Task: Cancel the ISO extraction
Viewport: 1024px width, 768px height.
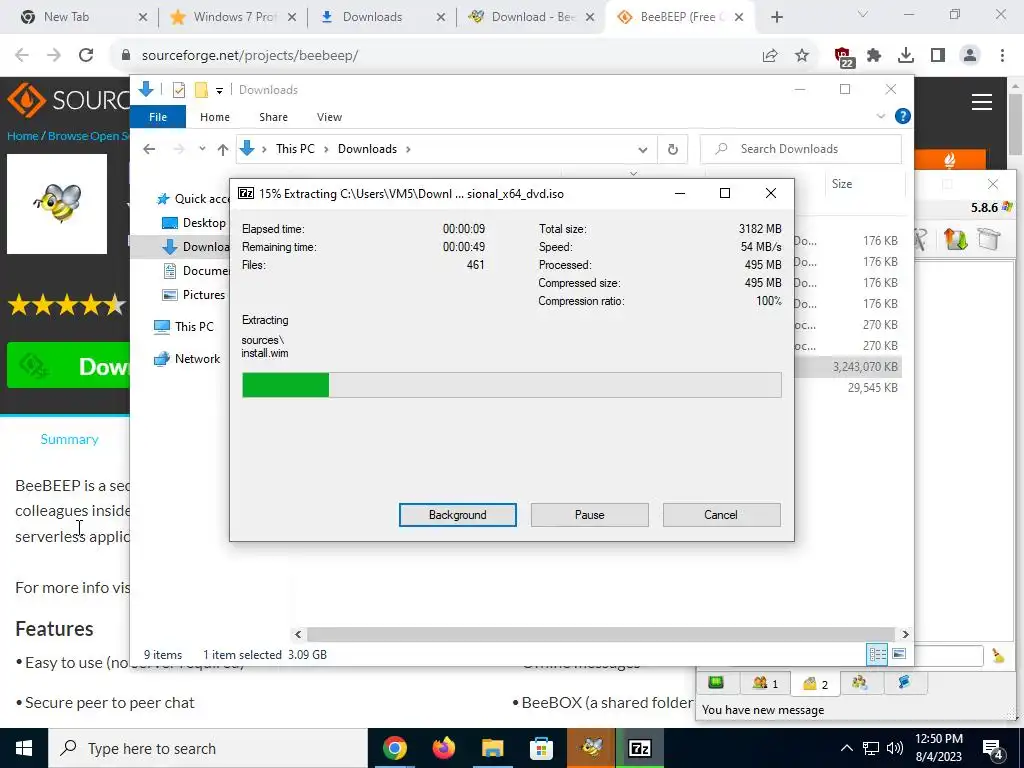Action: (721, 515)
